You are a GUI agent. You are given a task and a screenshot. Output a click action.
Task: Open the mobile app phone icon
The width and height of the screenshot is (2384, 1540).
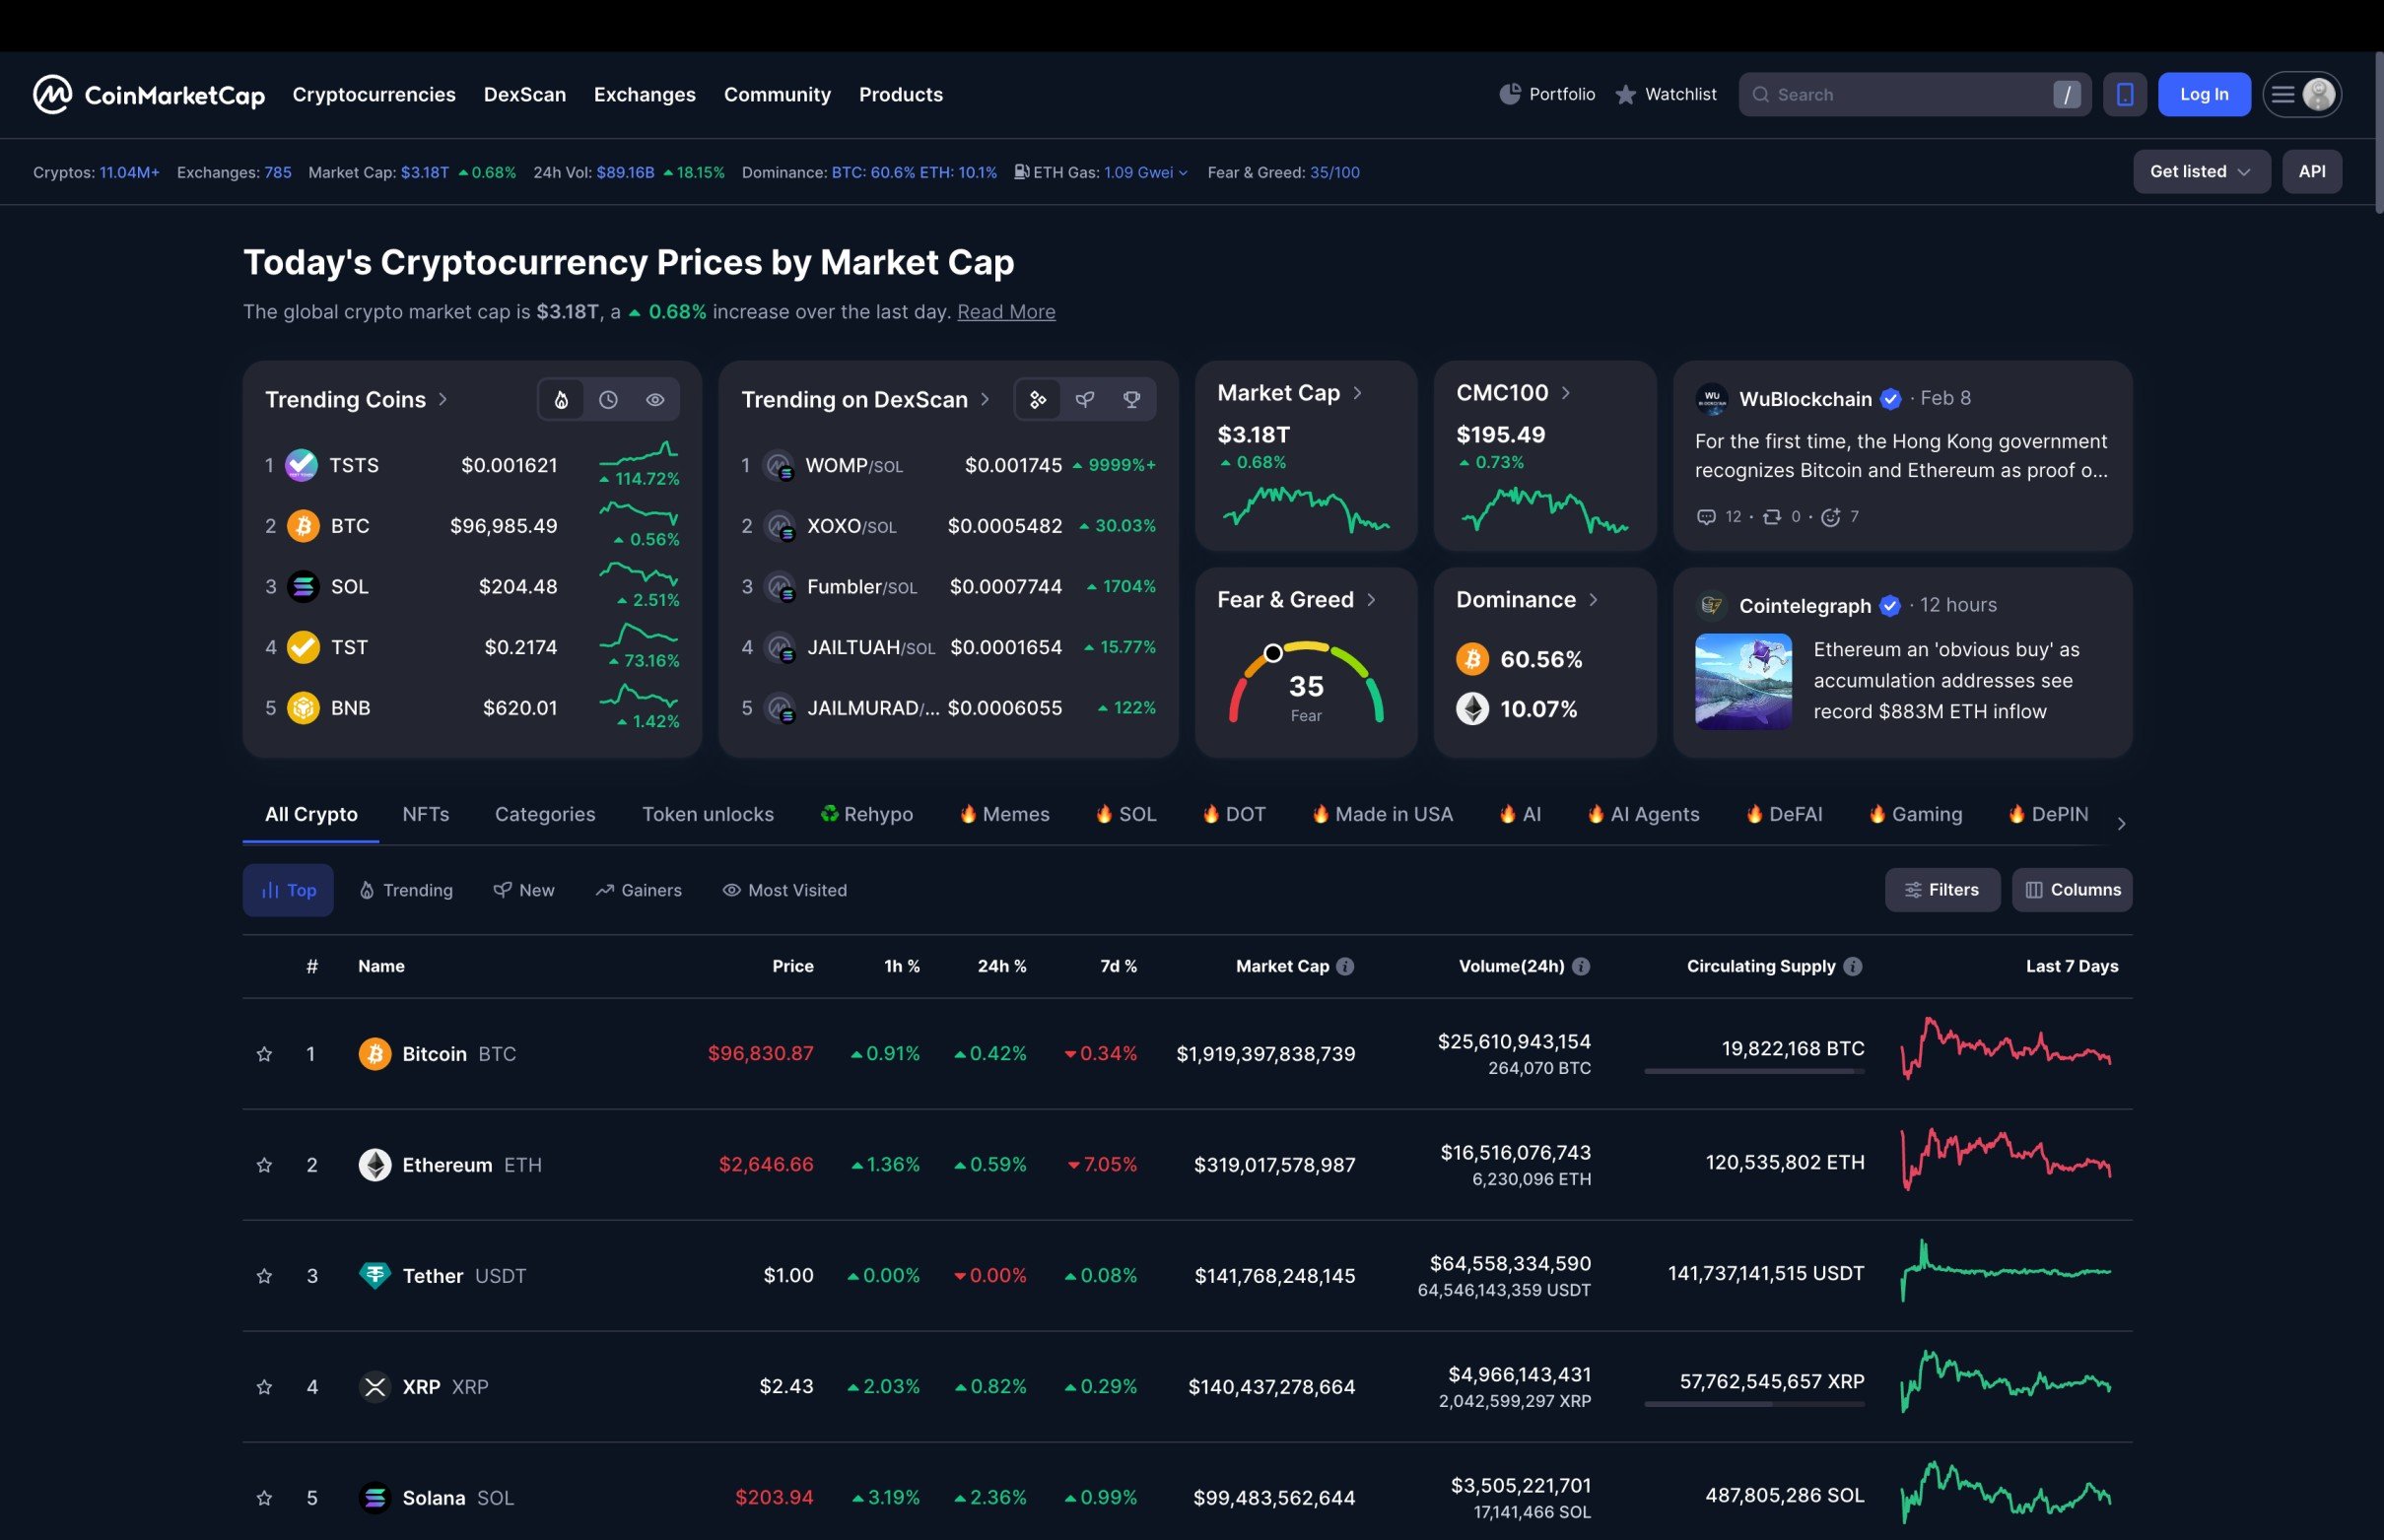pos(2124,94)
